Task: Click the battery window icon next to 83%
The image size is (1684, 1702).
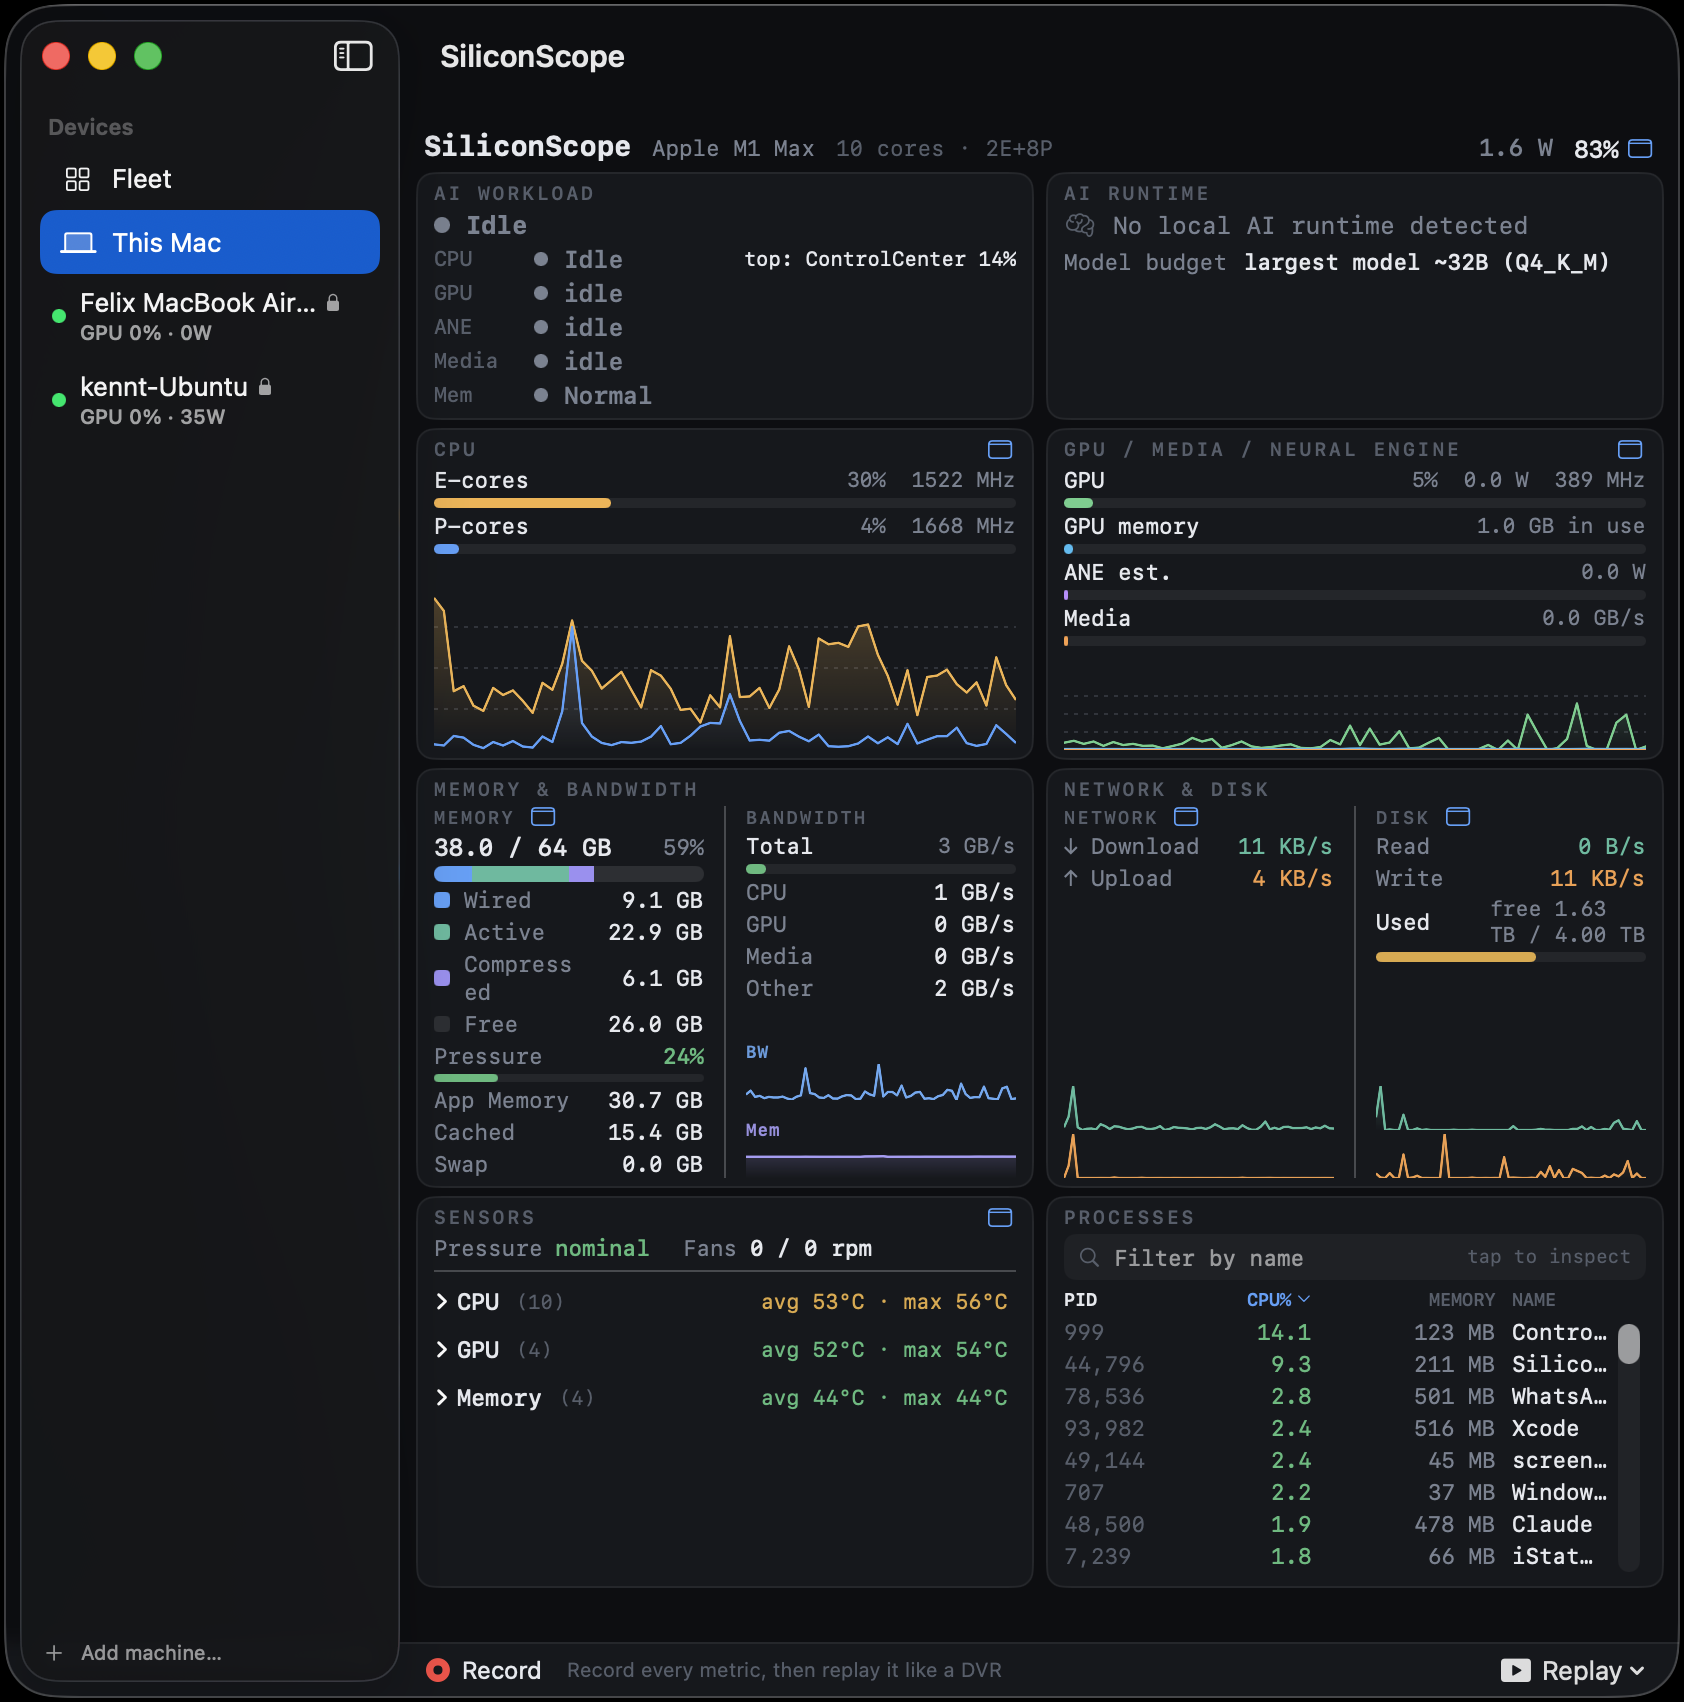Action: pos(1640,148)
